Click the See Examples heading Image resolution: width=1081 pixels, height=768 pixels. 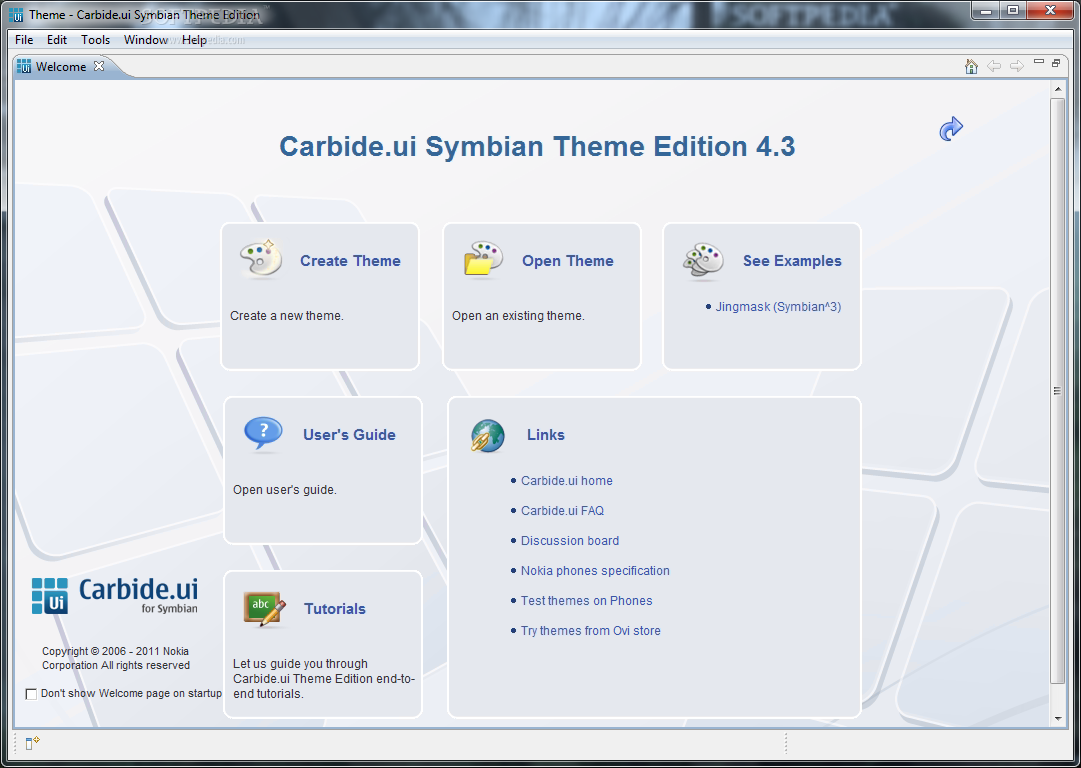[792, 261]
